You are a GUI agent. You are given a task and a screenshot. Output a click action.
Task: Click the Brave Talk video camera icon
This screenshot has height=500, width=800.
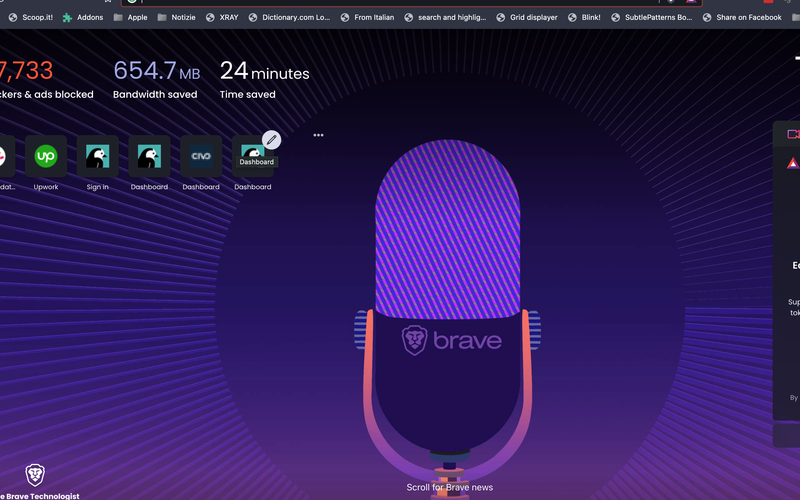click(x=793, y=134)
